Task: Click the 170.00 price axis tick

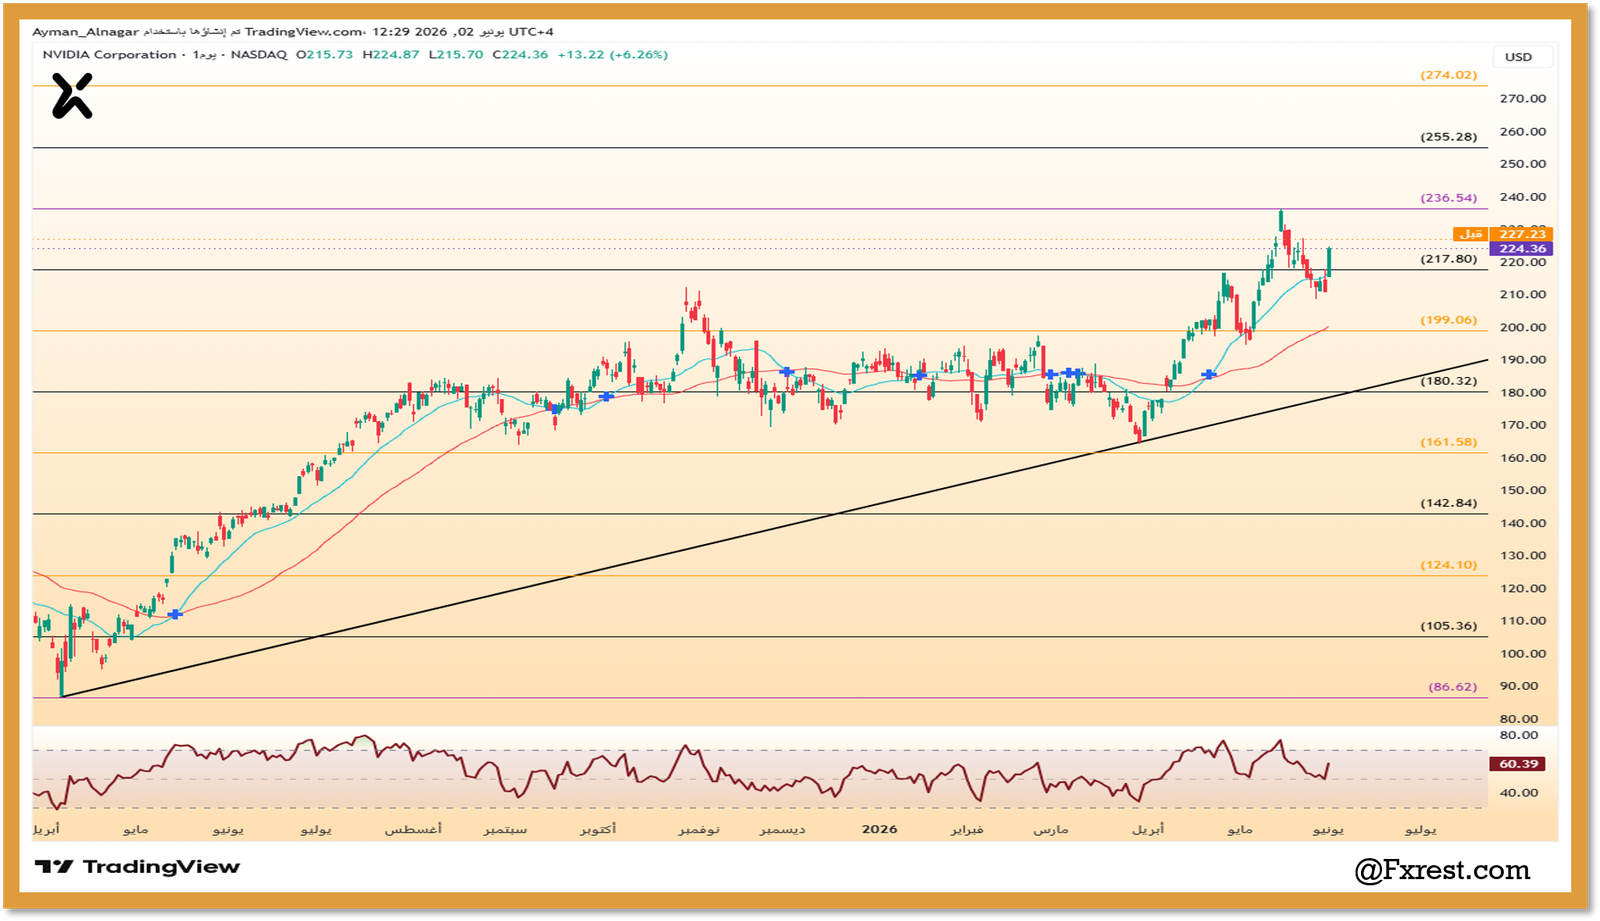Action: point(1523,425)
